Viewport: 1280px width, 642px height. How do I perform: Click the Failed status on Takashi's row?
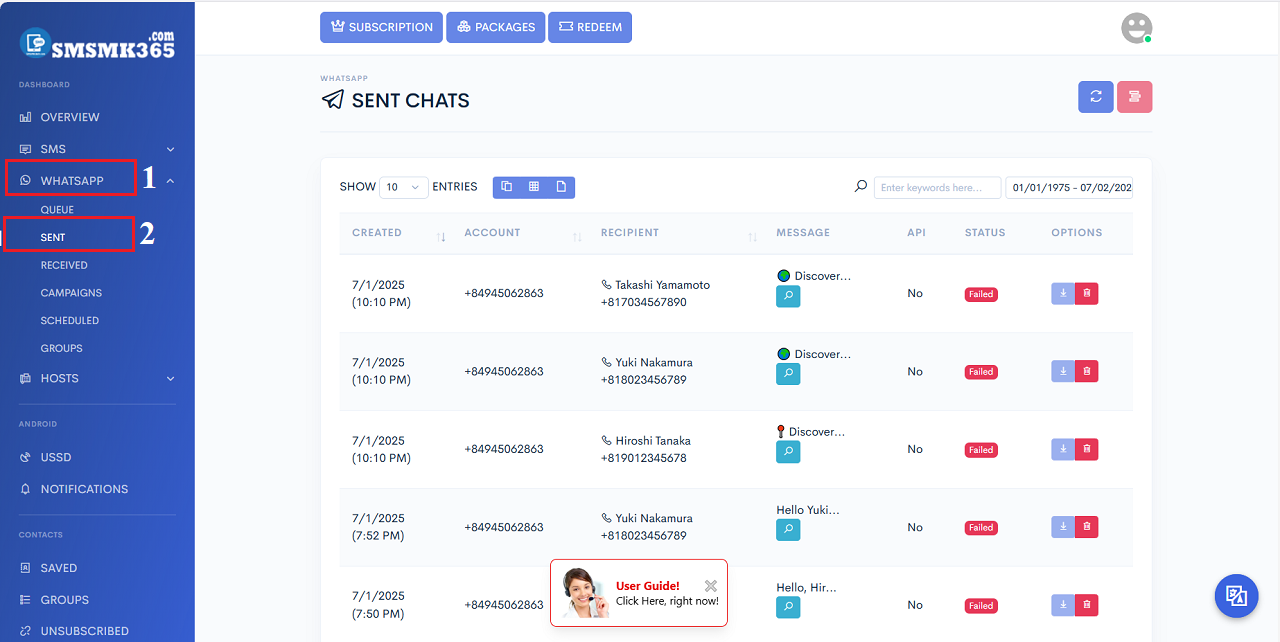click(981, 294)
